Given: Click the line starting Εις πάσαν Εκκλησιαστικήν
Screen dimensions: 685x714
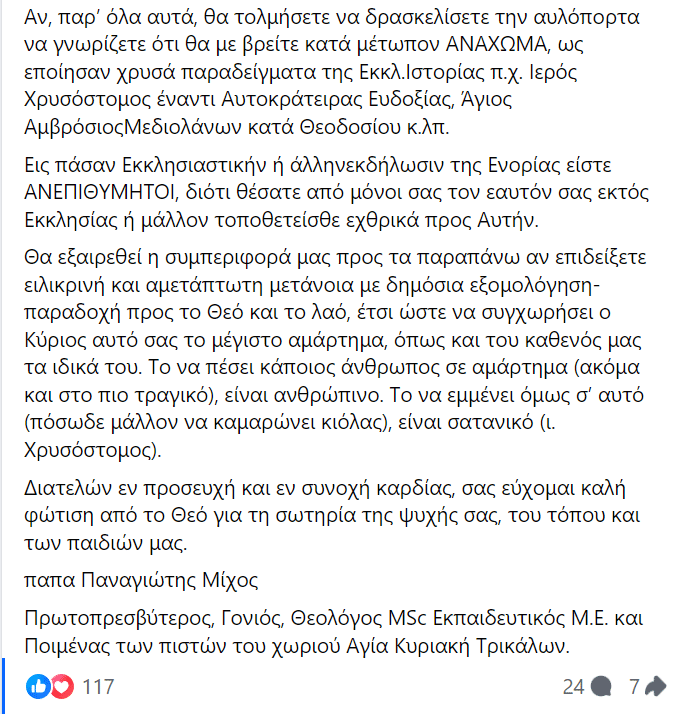Looking at the screenshot, I should click(317, 165).
